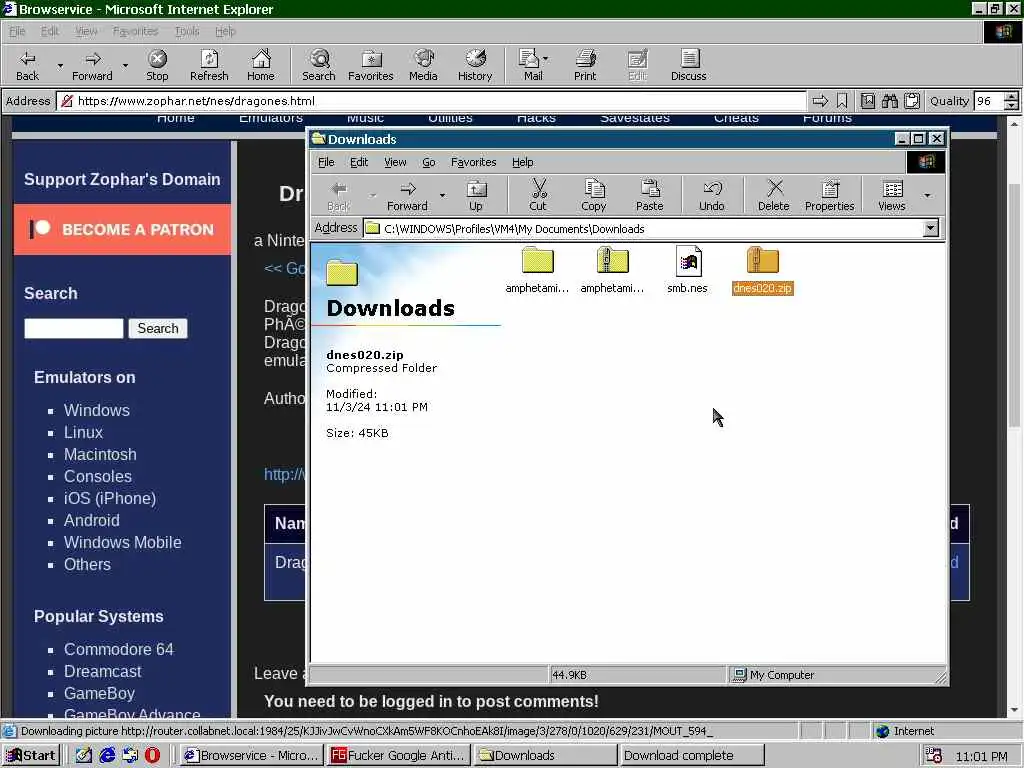Open the Dreamcast link under Popular Systems

pyautogui.click(x=103, y=671)
